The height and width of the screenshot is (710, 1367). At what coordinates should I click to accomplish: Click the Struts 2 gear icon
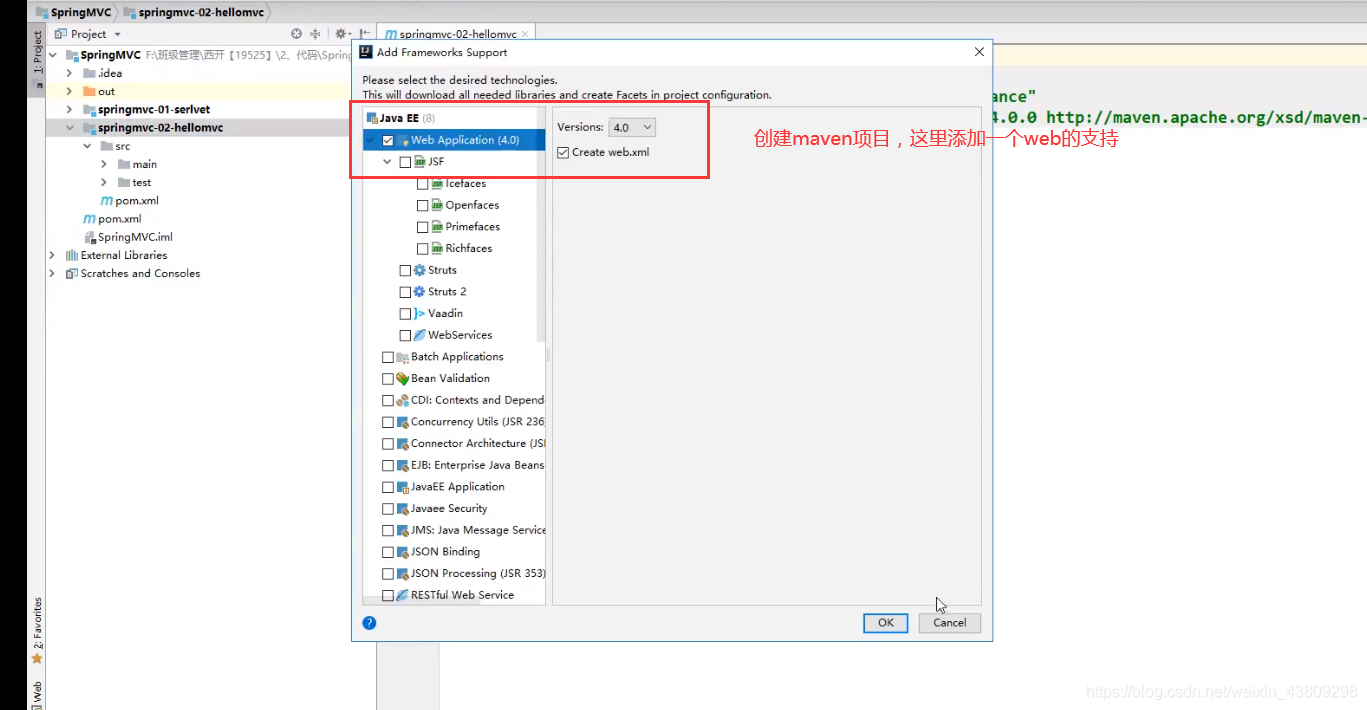[420, 292]
